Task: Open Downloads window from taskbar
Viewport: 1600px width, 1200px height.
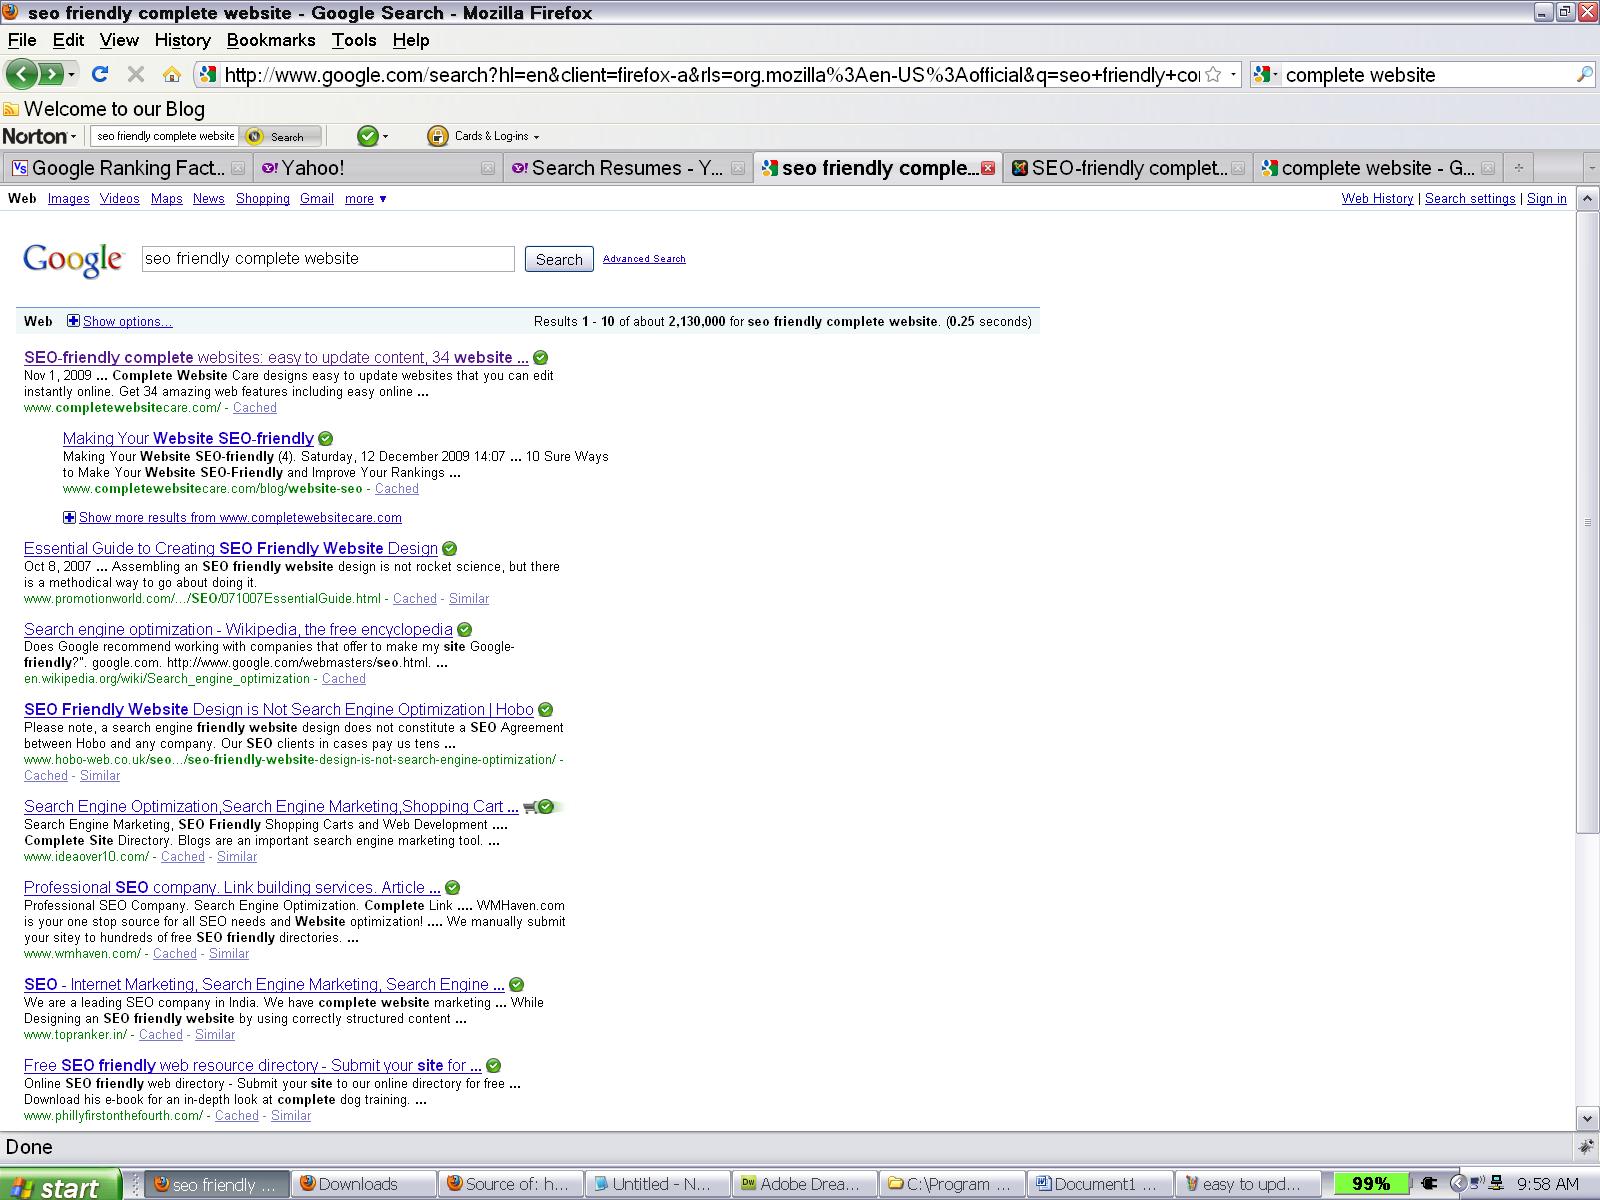Action: [x=363, y=1185]
